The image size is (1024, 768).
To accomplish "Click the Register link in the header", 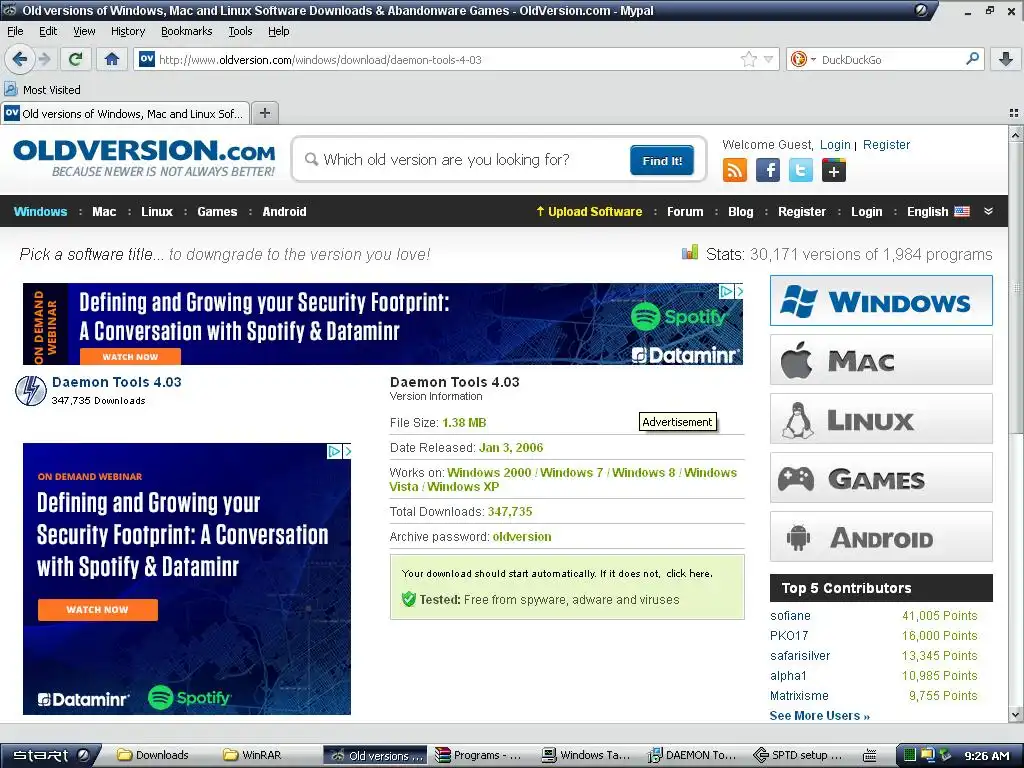I will 886,144.
